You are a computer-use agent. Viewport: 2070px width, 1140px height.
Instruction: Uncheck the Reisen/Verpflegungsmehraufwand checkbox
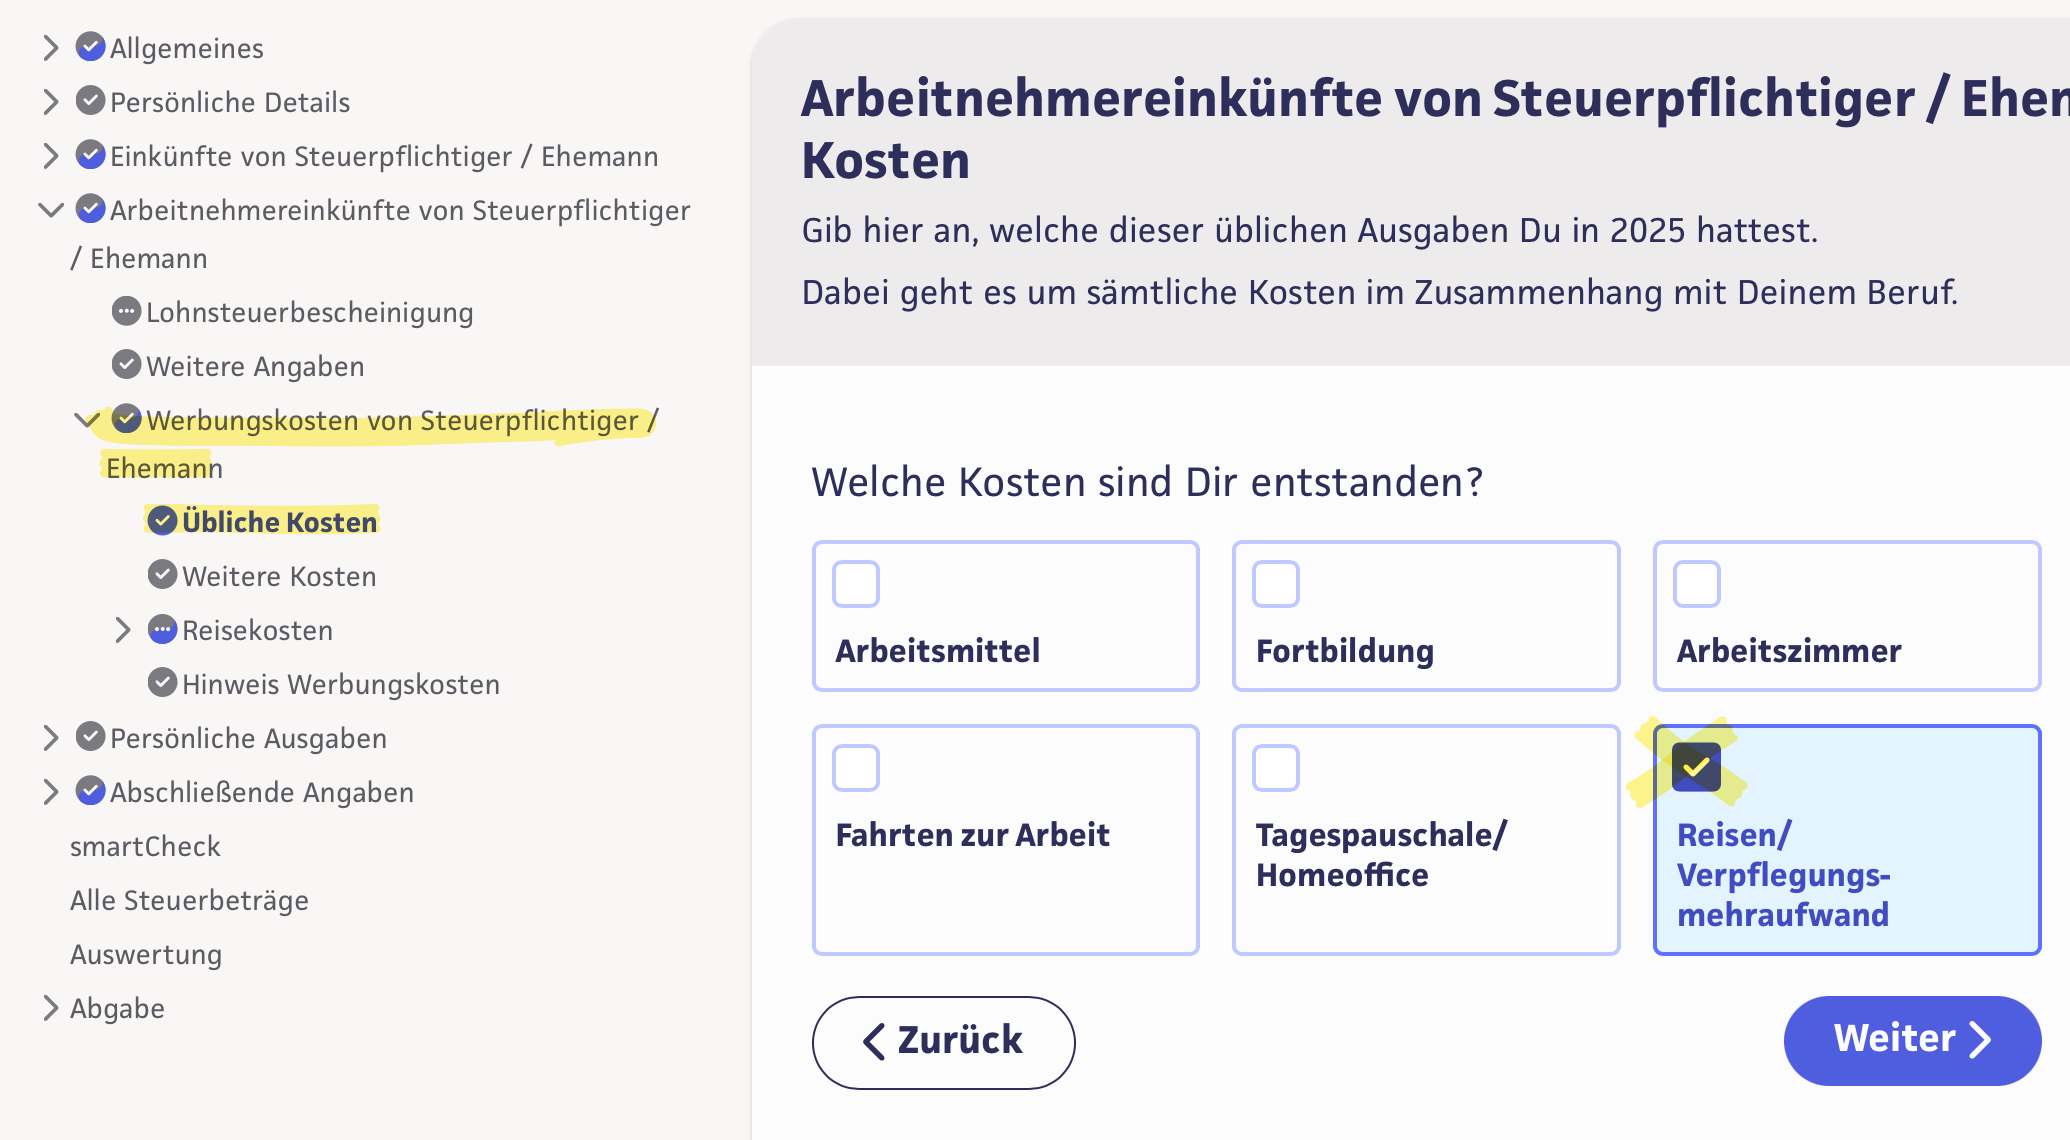pos(1696,768)
